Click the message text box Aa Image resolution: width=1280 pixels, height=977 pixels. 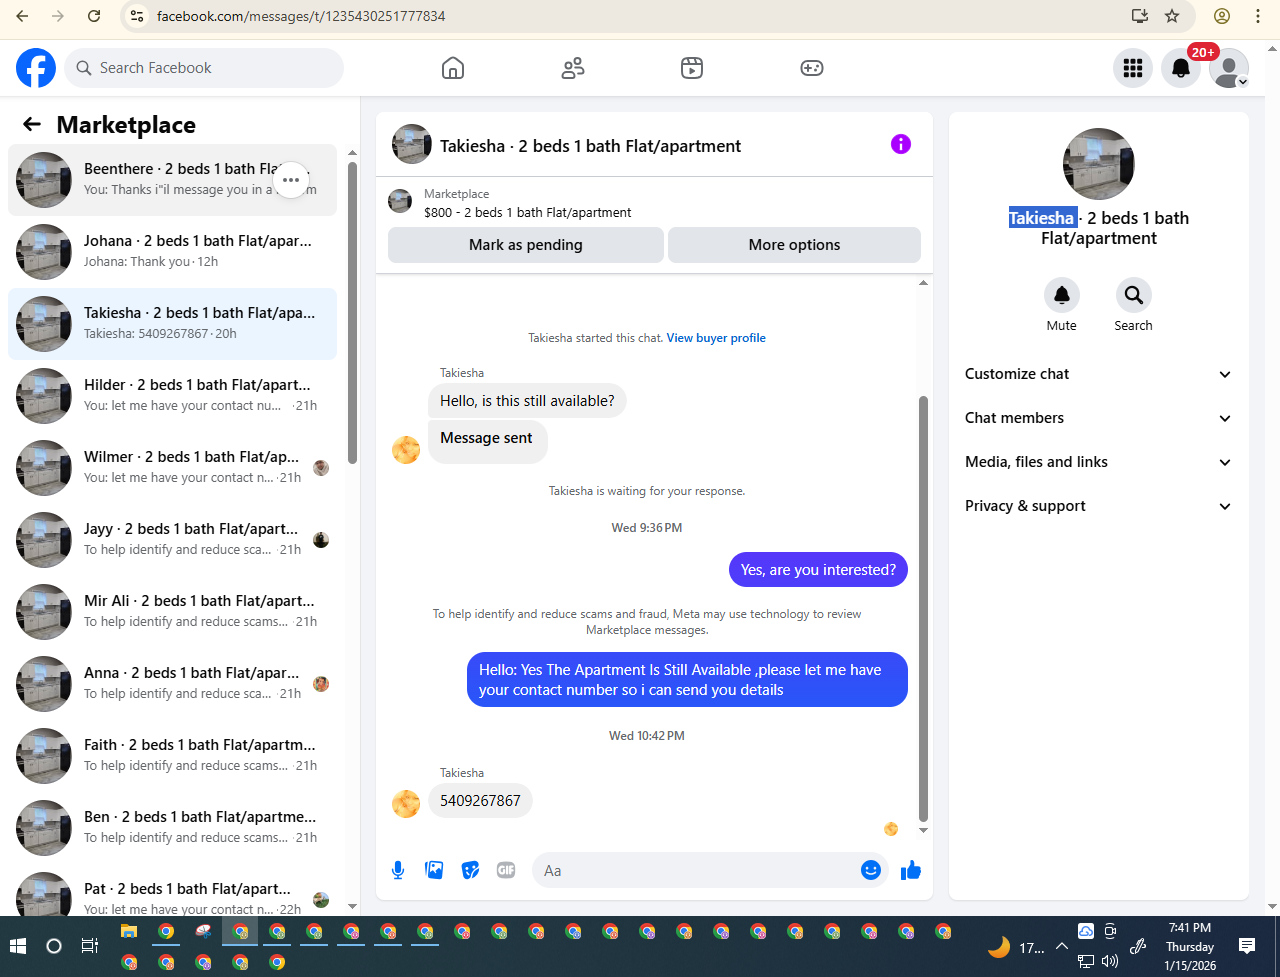point(696,870)
